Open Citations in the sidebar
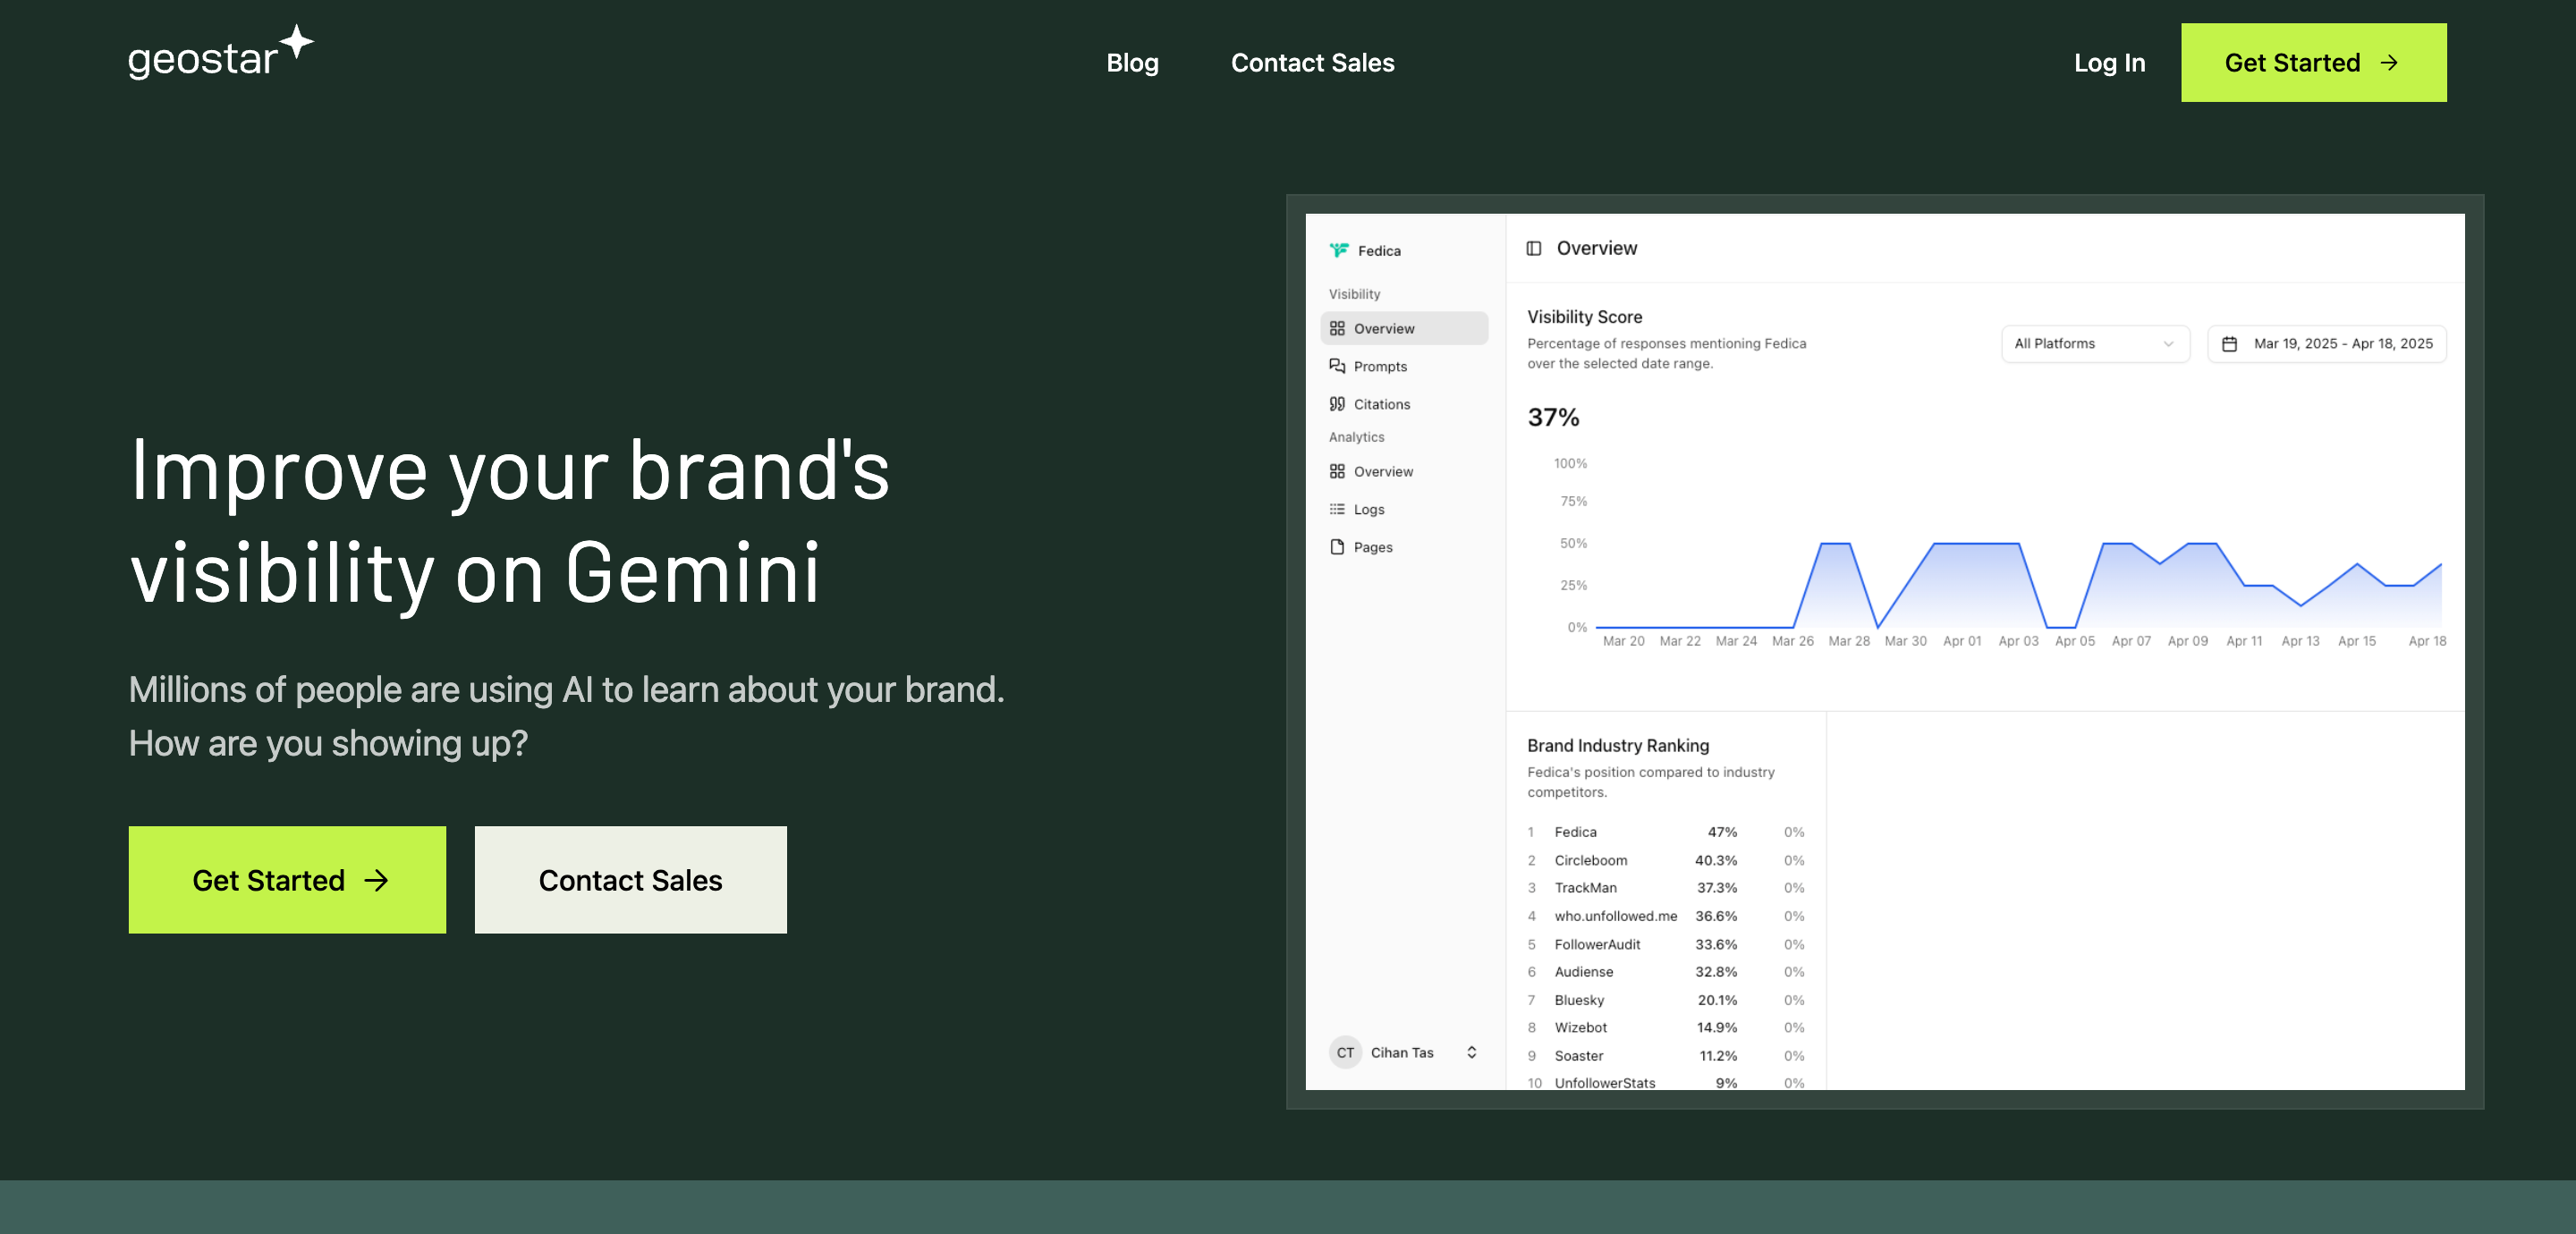The image size is (2576, 1234). tap(1404, 404)
